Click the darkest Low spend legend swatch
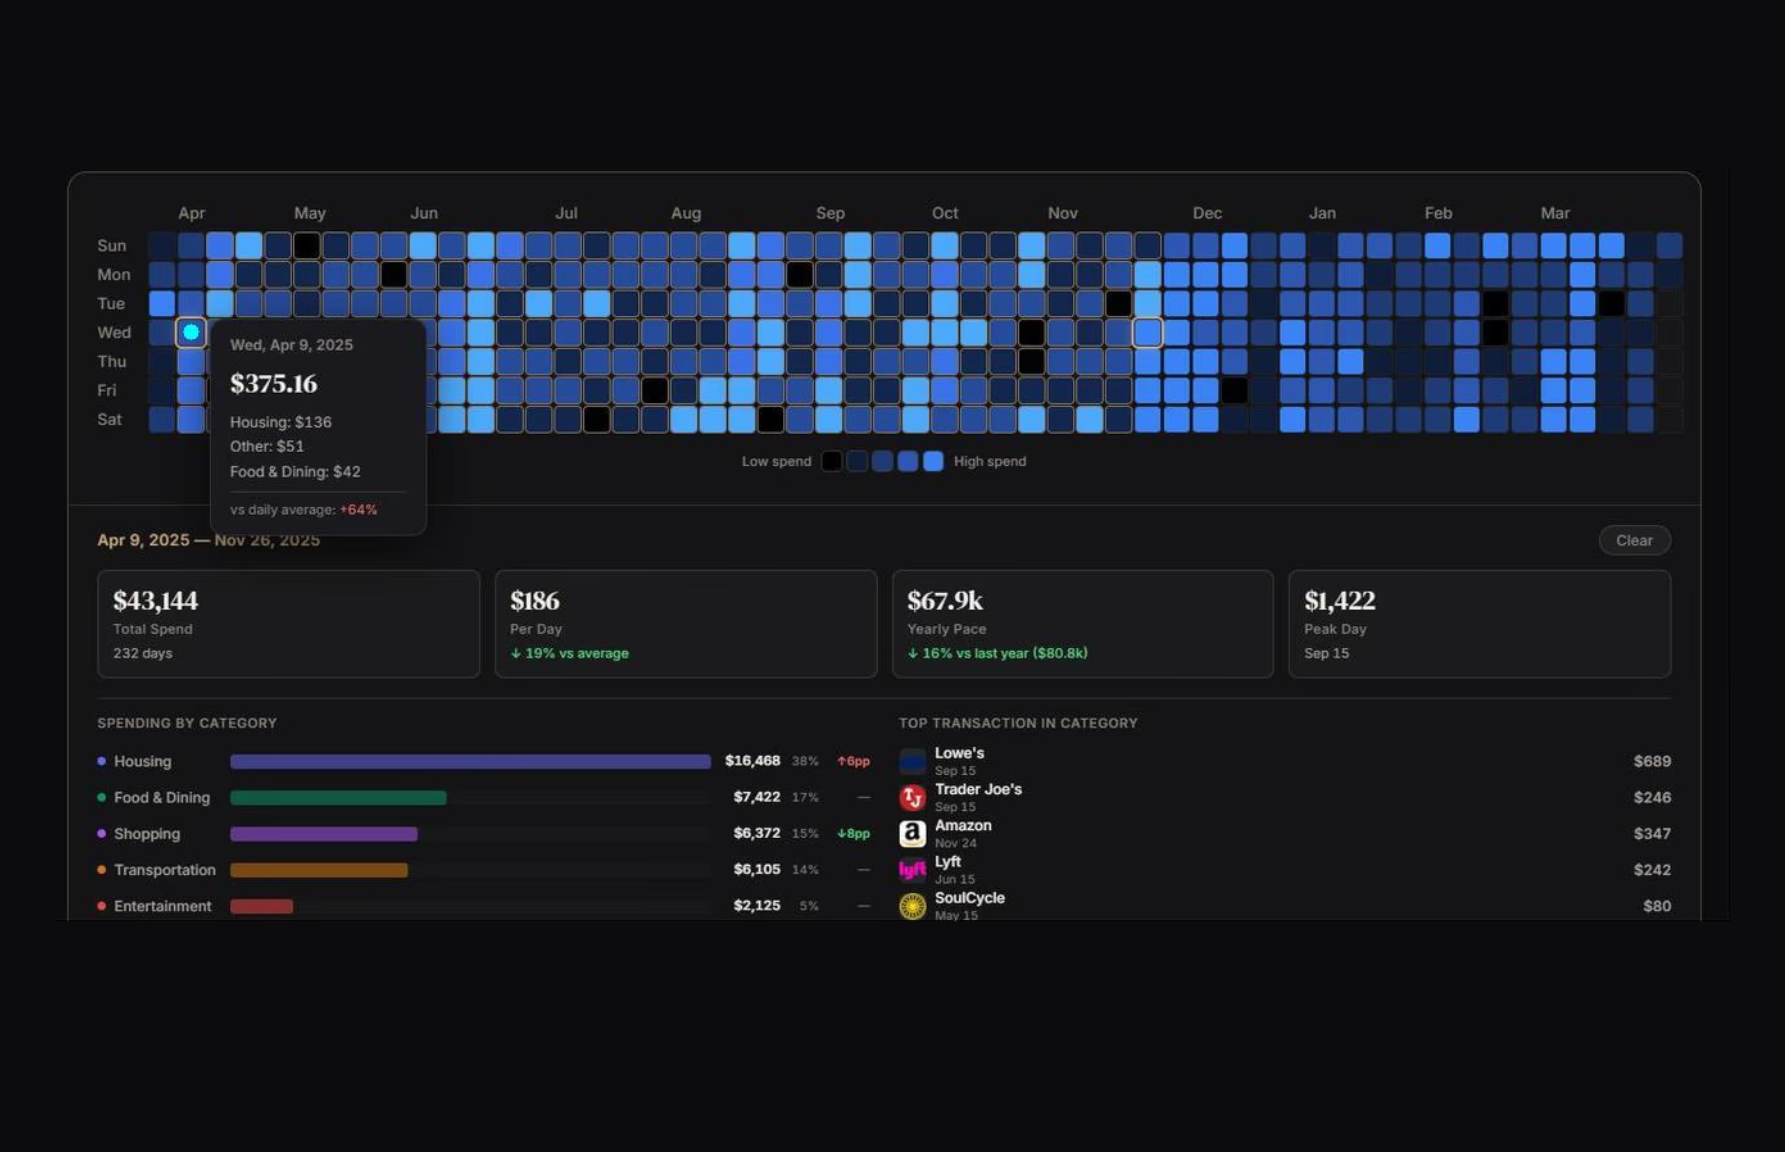Viewport: 1785px width, 1152px height. pyautogui.click(x=831, y=461)
